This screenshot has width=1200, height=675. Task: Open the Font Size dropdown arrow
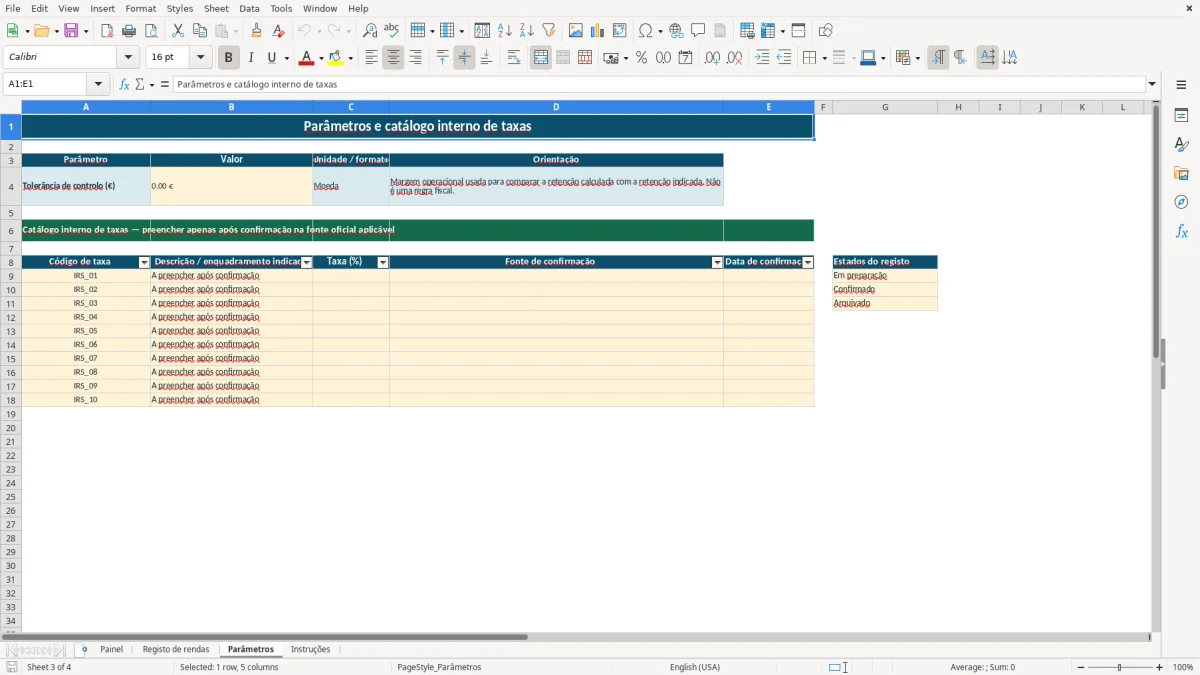pyautogui.click(x=201, y=58)
